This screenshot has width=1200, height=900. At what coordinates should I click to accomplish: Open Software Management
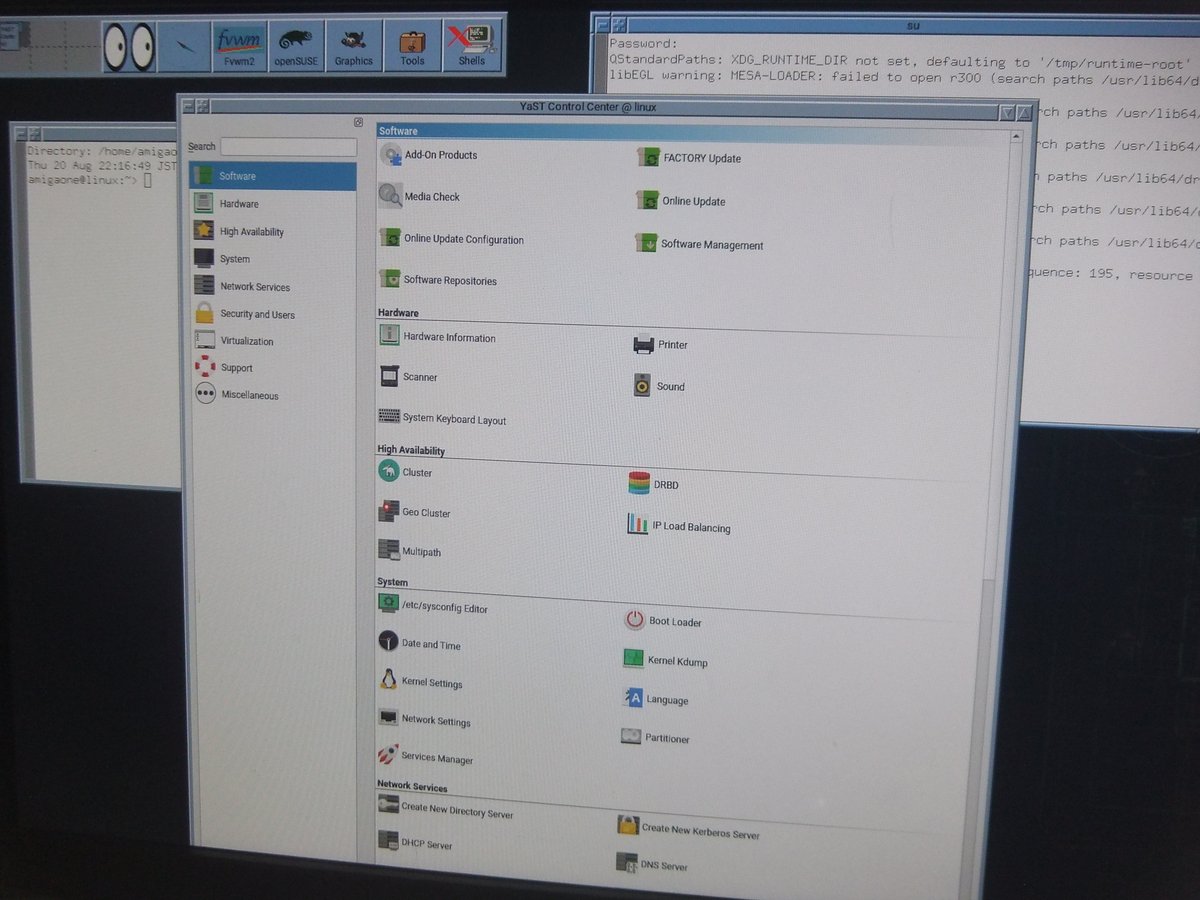(x=699, y=244)
